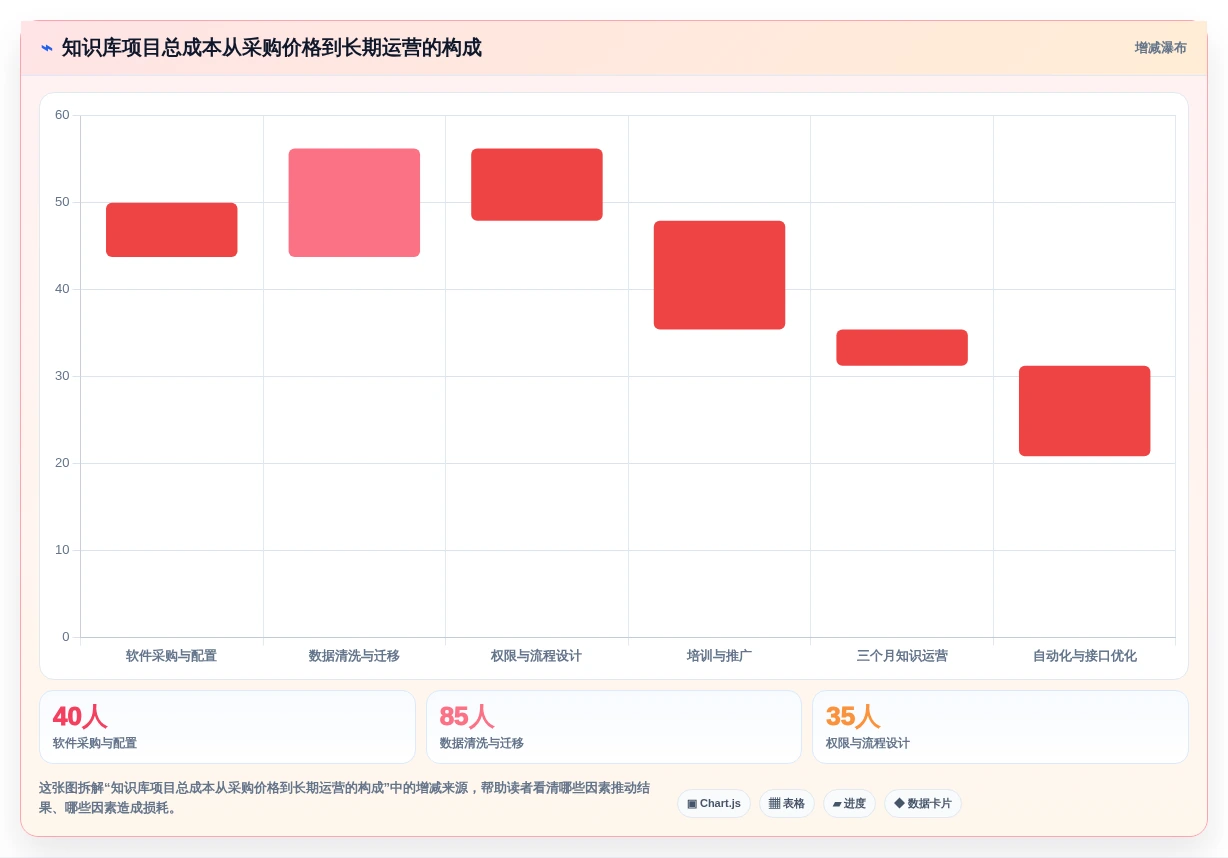Click x-axis label 三个月知识运营

click(x=902, y=656)
